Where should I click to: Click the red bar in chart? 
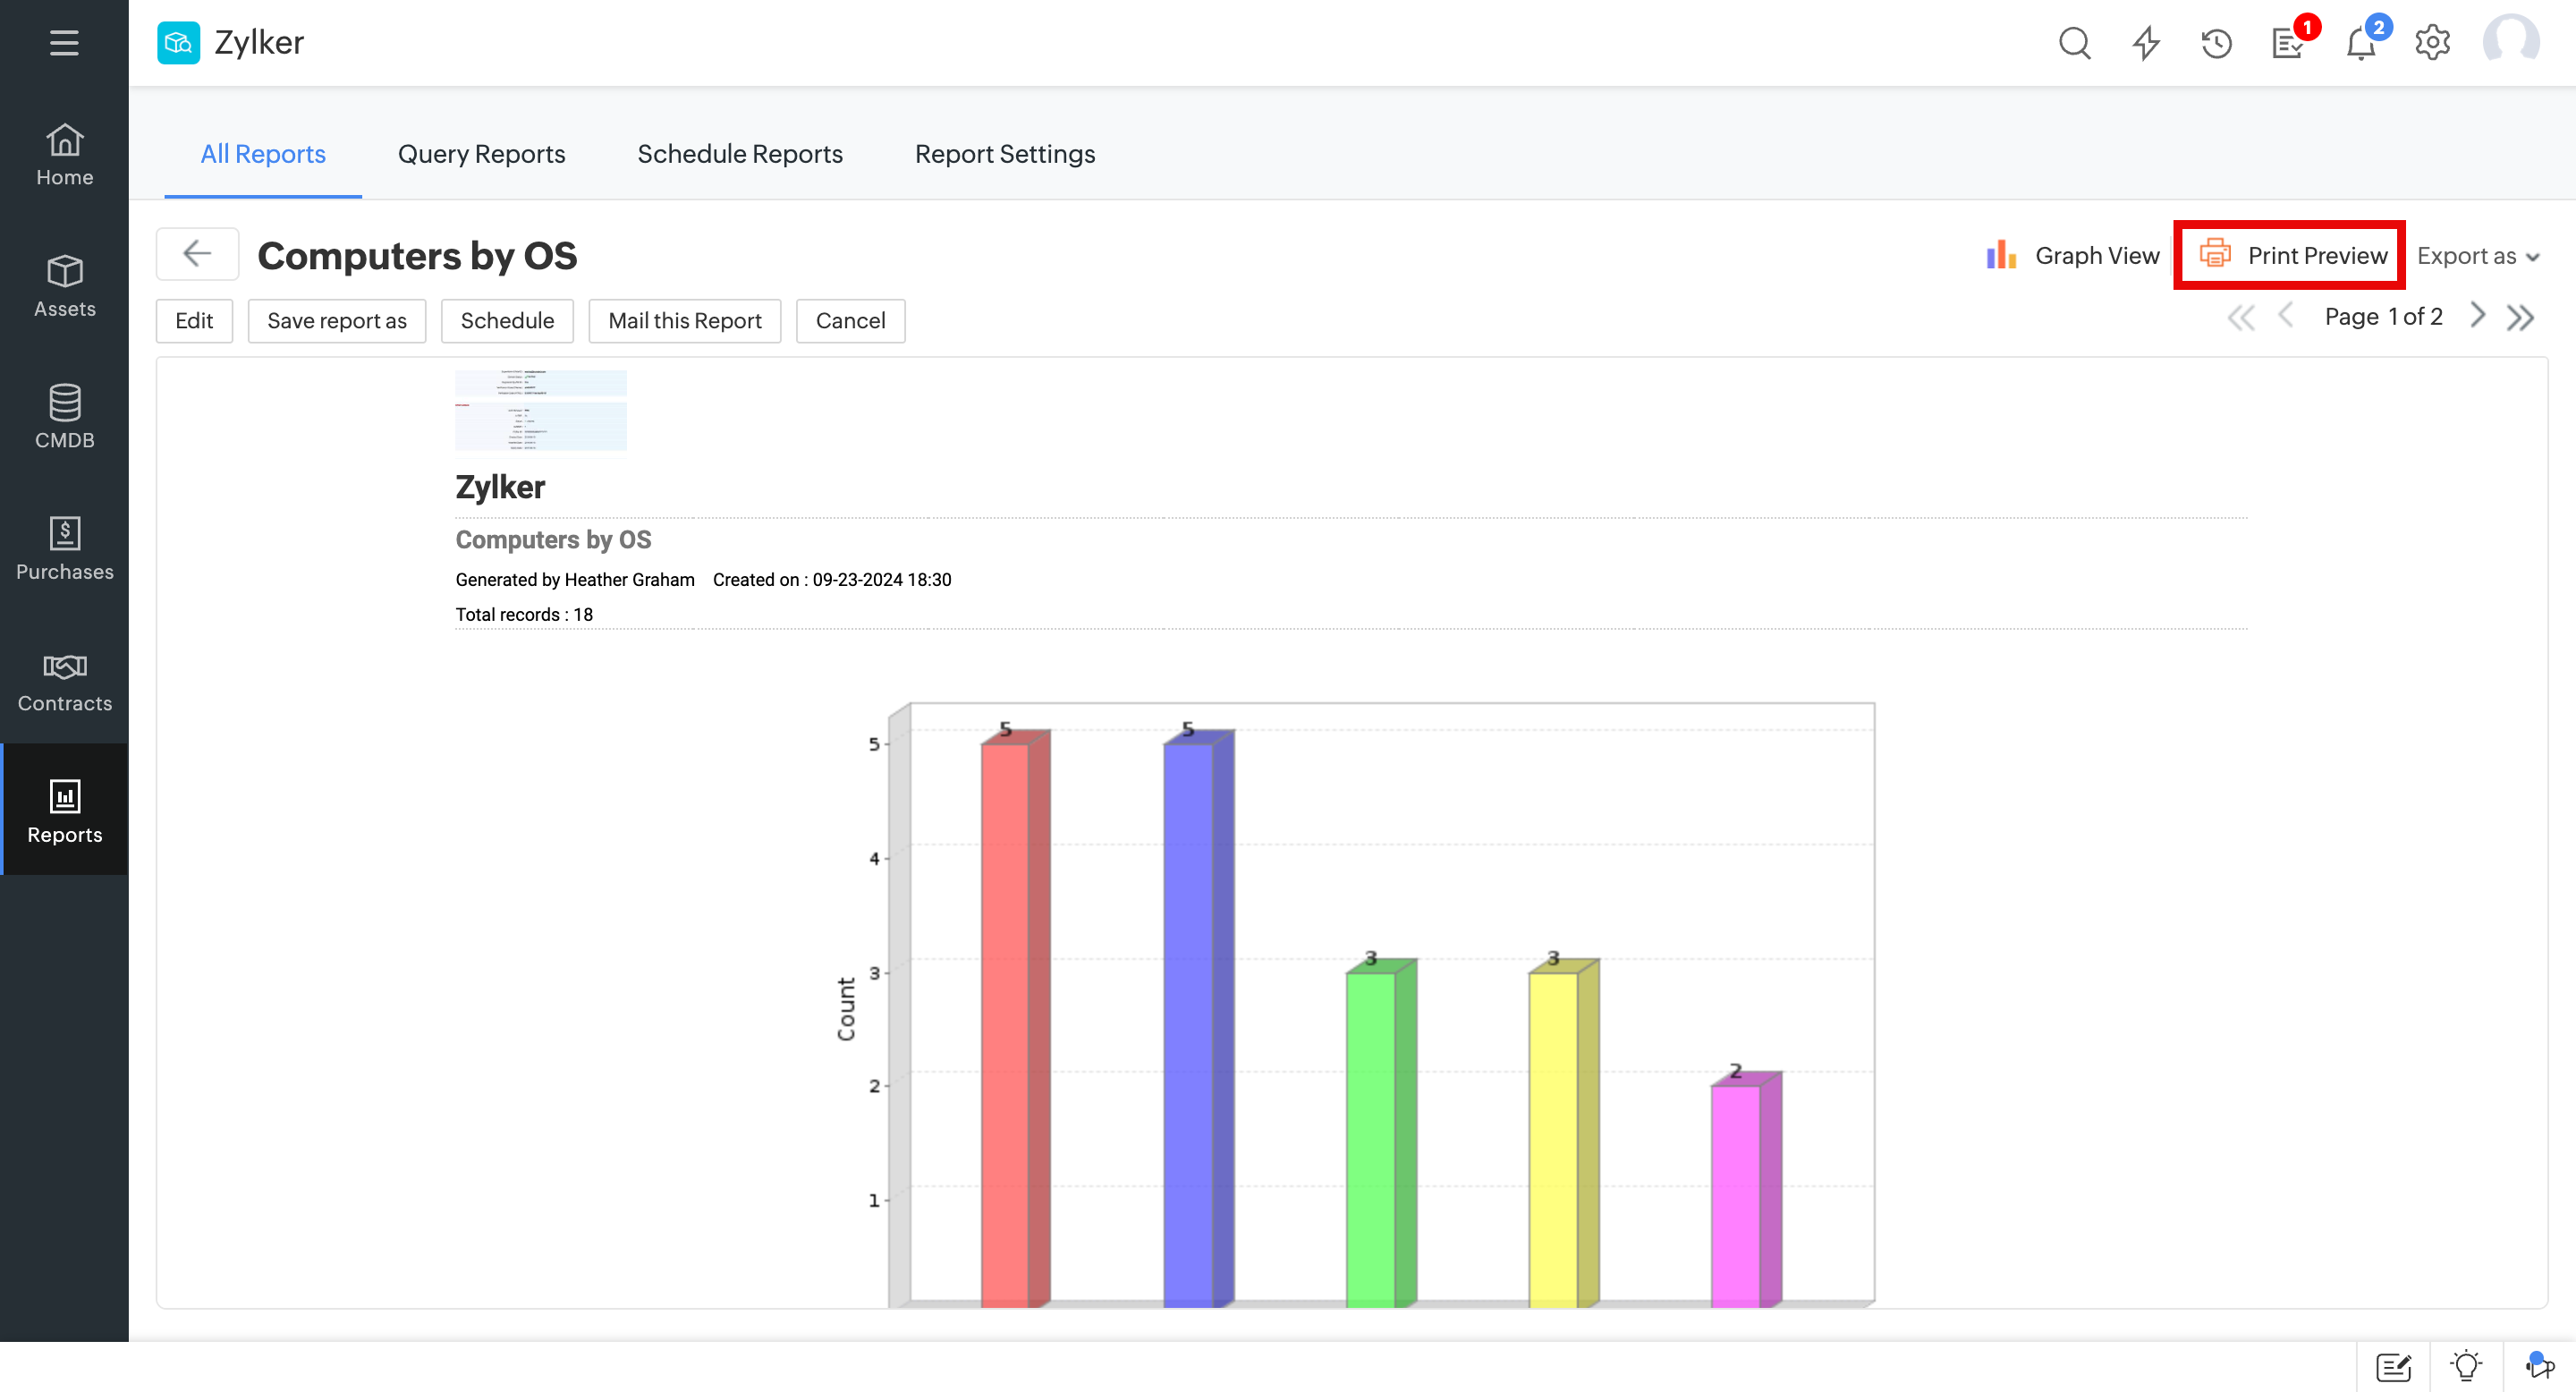(x=1005, y=1020)
